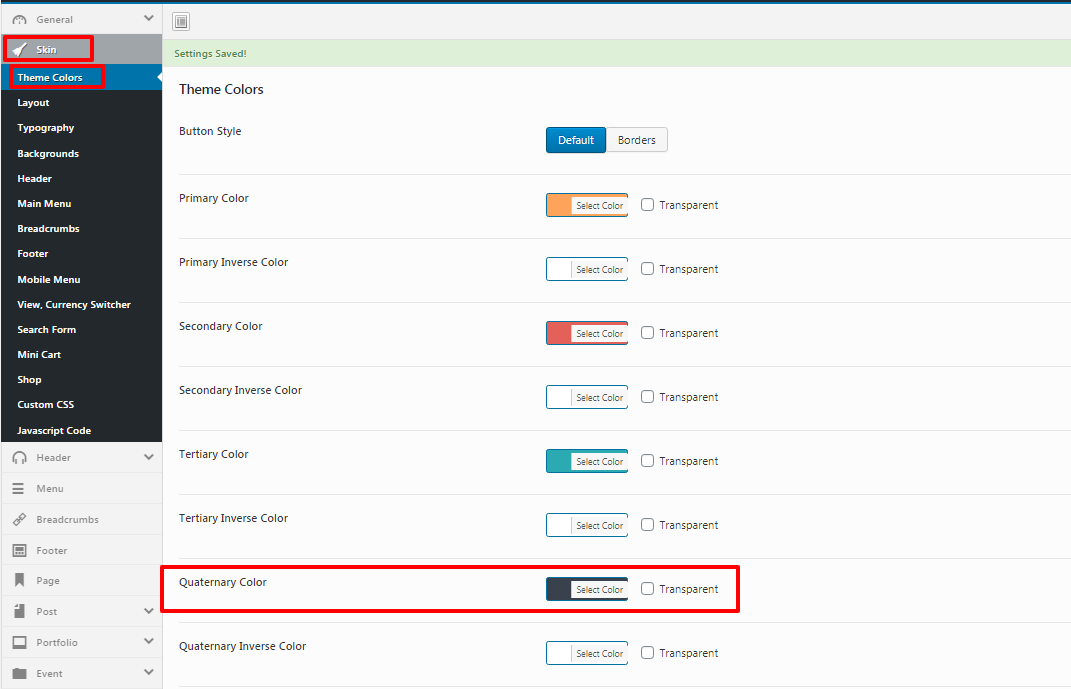This screenshot has height=689, width=1071.
Task: Click the General dashboard icon
Action: (x=19, y=20)
